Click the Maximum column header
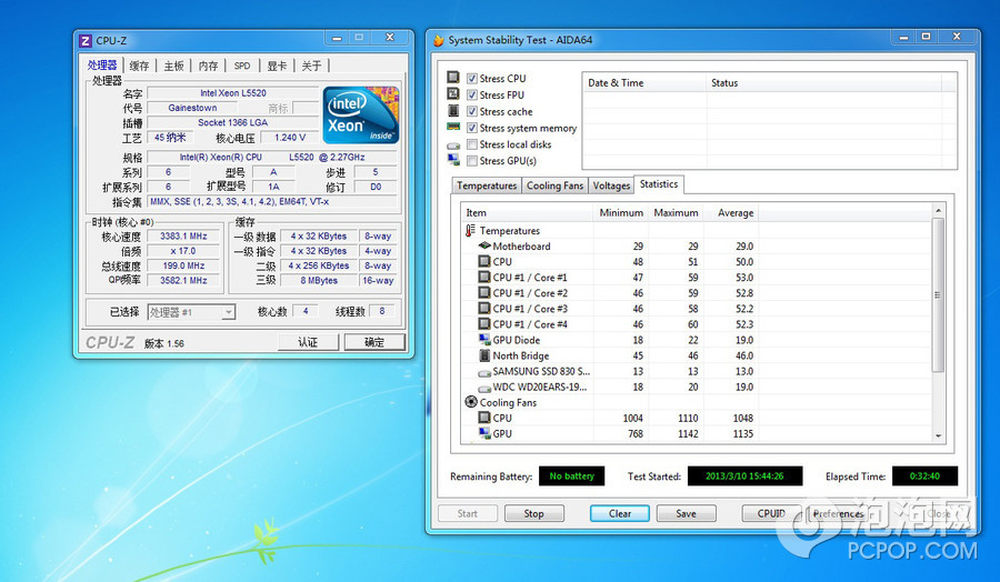This screenshot has height=582, width=1000. click(x=675, y=213)
